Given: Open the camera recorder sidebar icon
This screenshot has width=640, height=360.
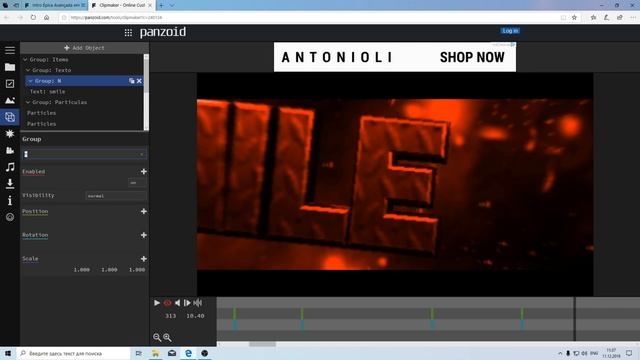Looking at the screenshot, I should (x=10, y=151).
